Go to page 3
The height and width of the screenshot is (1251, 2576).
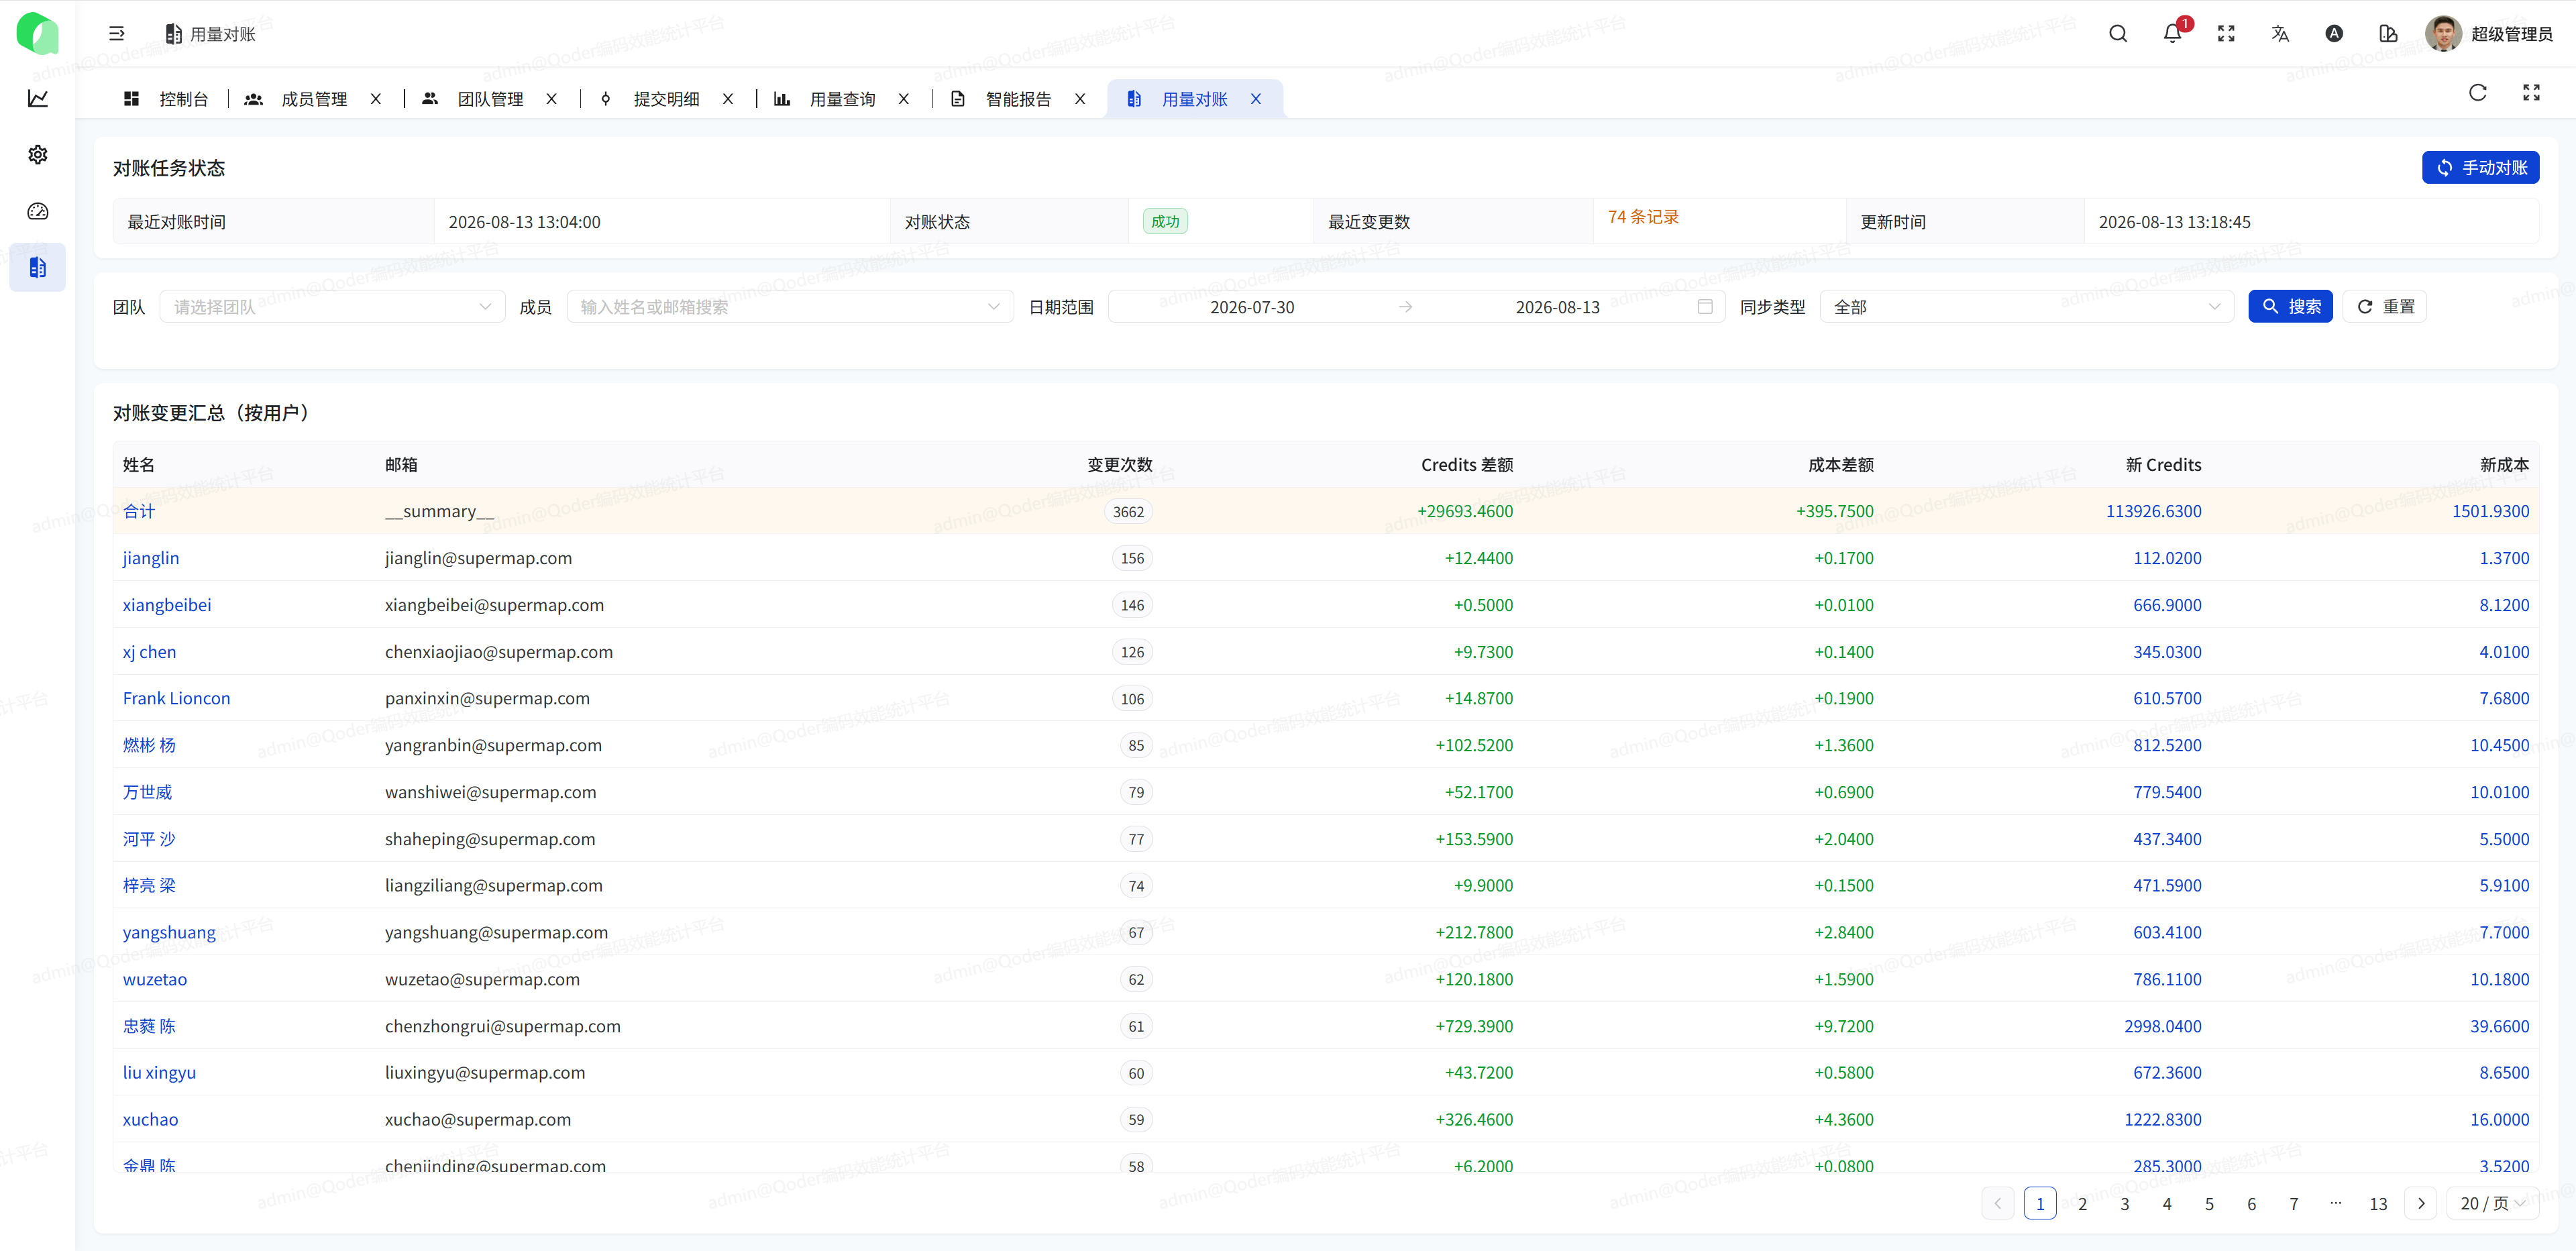coord(2124,1203)
